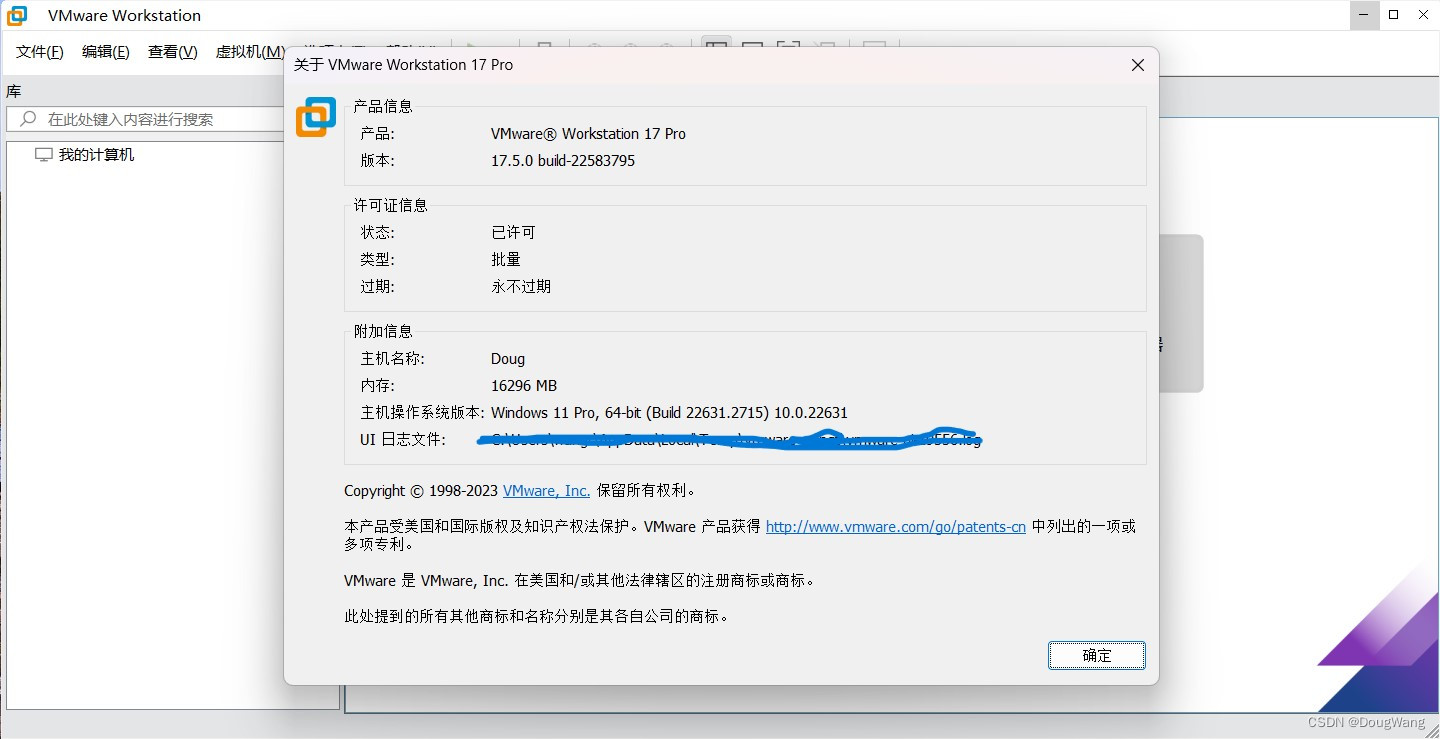Click the VMware Workstation title bar logo
The height and width of the screenshot is (739, 1440).
pos(17,16)
